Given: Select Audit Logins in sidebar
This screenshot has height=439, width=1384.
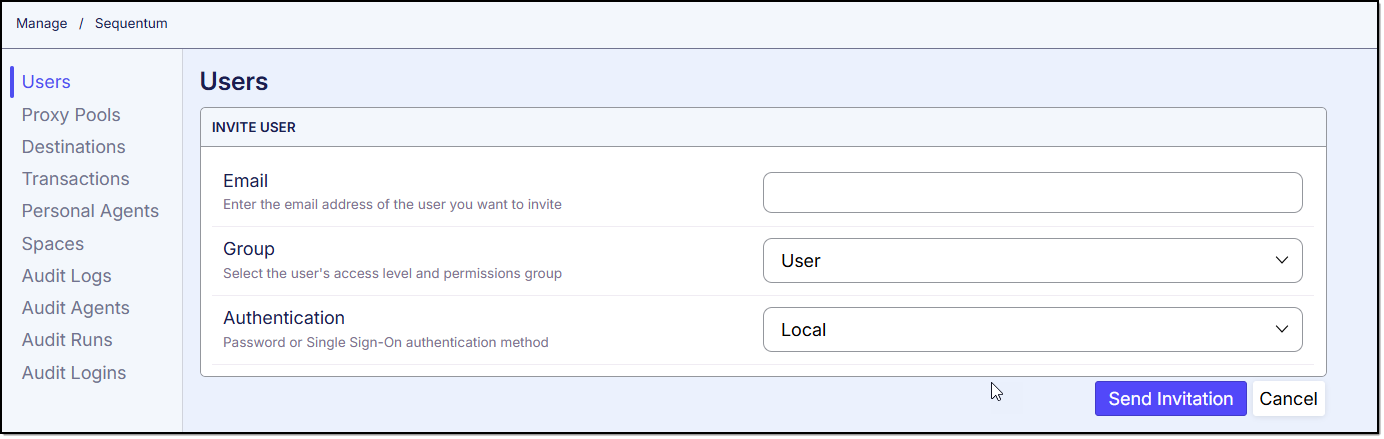Looking at the screenshot, I should (74, 373).
